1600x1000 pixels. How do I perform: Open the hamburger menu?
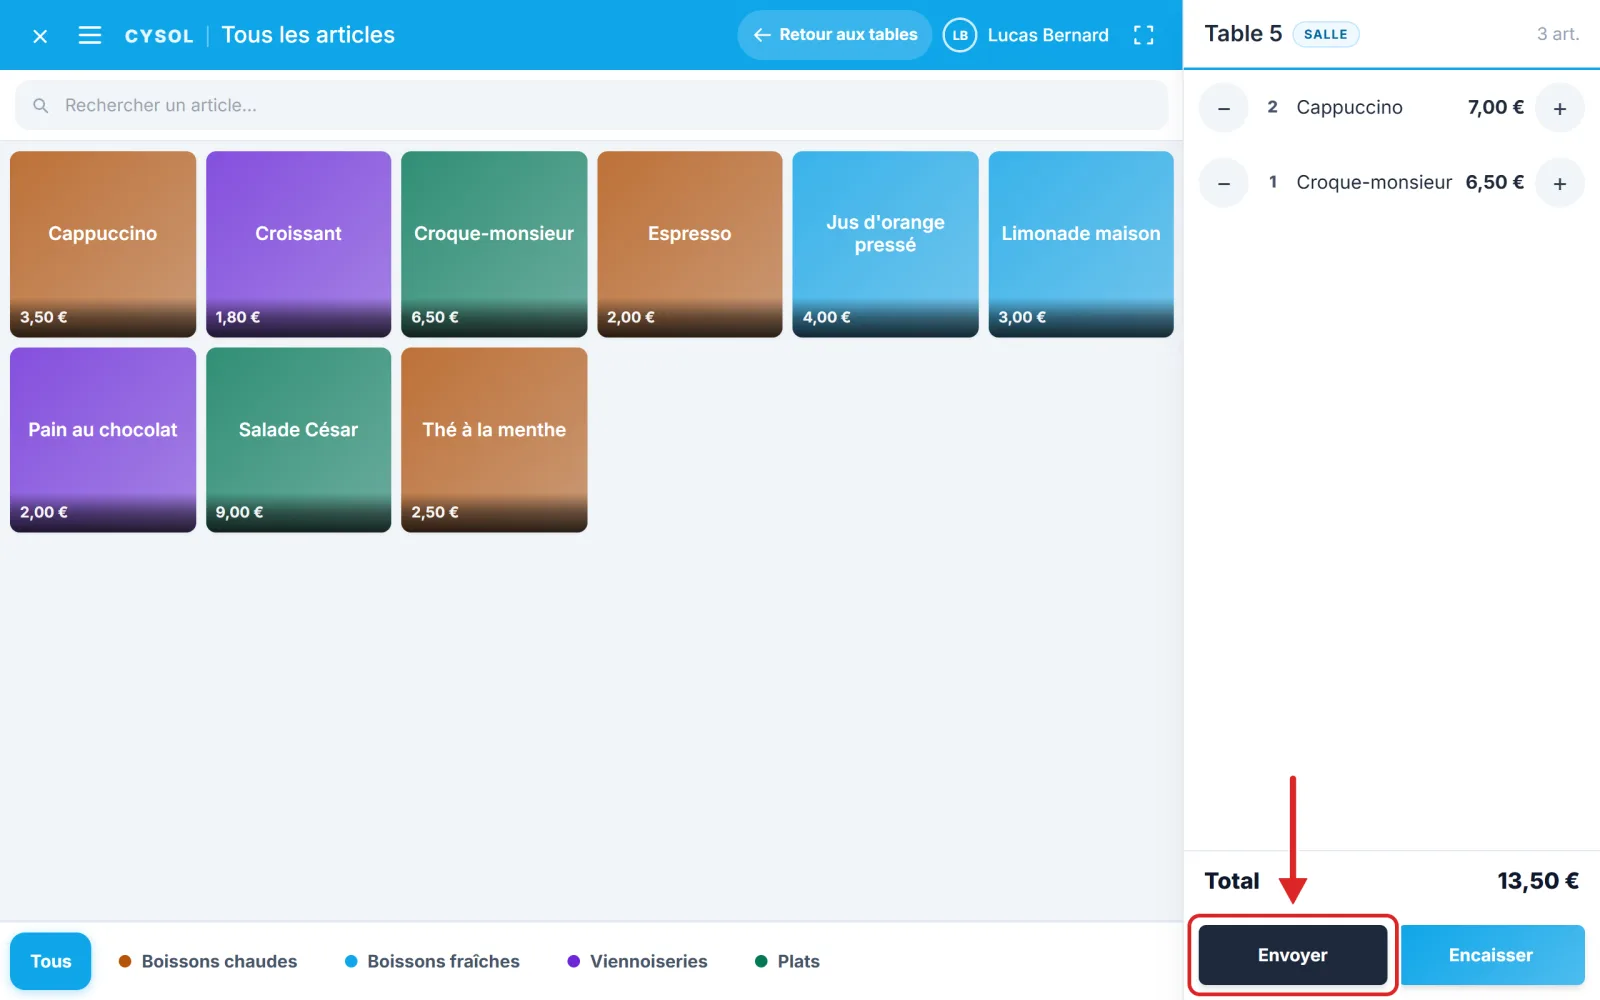pyautogui.click(x=90, y=36)
